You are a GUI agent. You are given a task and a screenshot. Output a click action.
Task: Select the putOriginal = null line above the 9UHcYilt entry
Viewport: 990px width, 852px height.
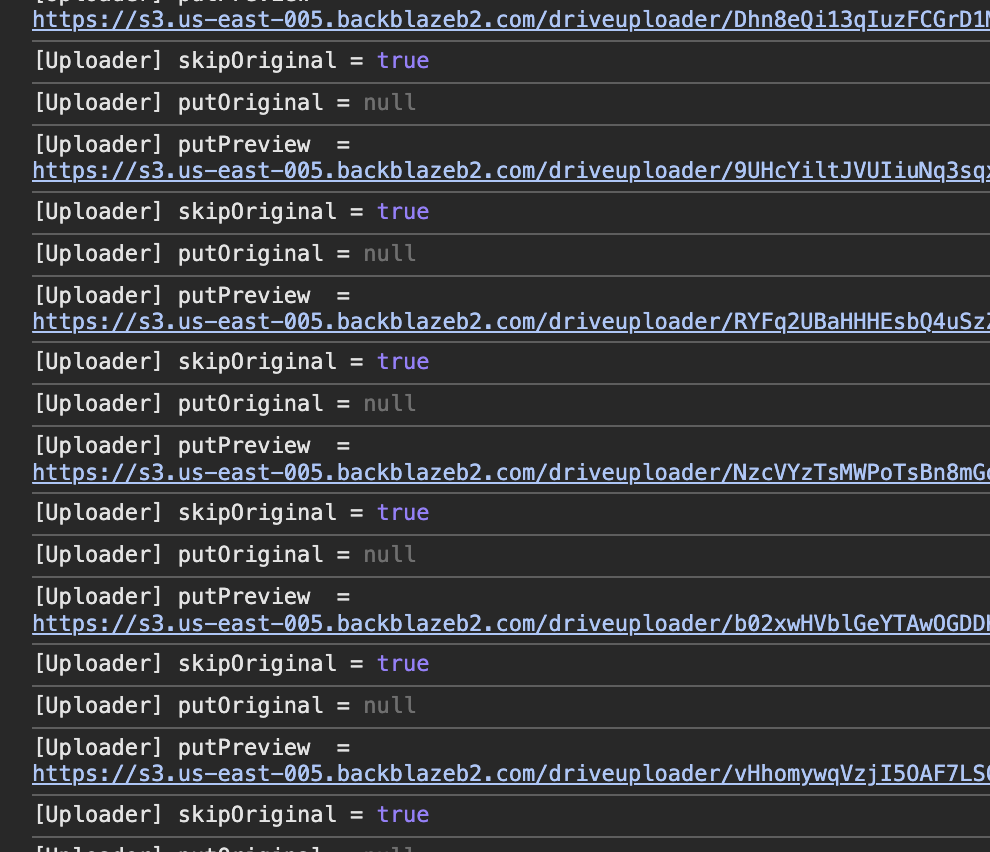[225, 103]
